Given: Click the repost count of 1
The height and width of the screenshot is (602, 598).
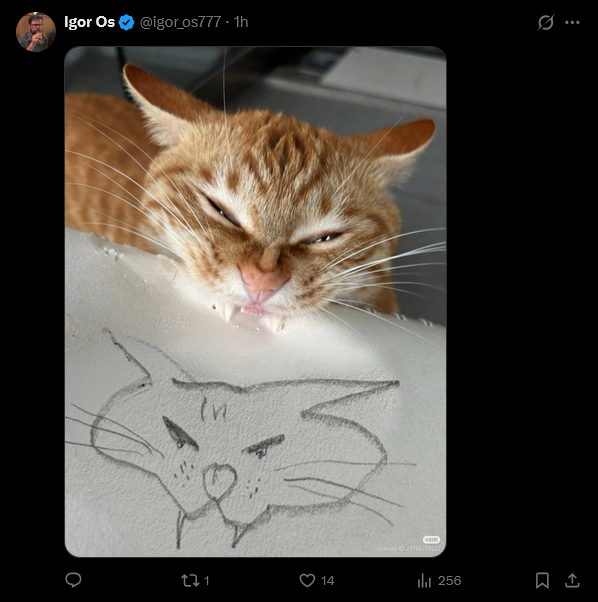Looking at the screenshot, I should (206, 580).
